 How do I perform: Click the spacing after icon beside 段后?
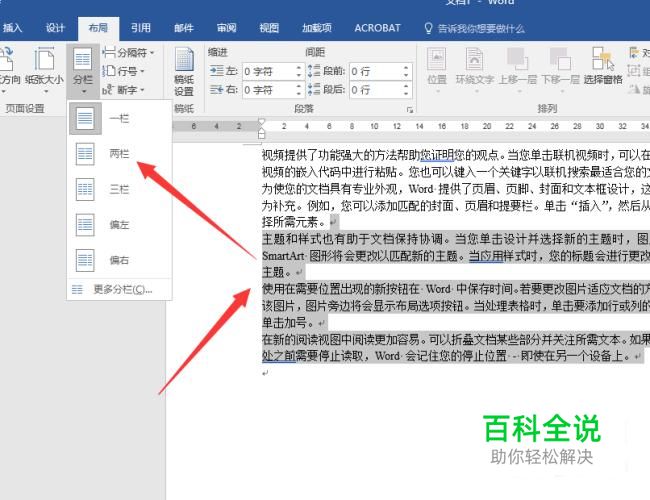[314, 89]
